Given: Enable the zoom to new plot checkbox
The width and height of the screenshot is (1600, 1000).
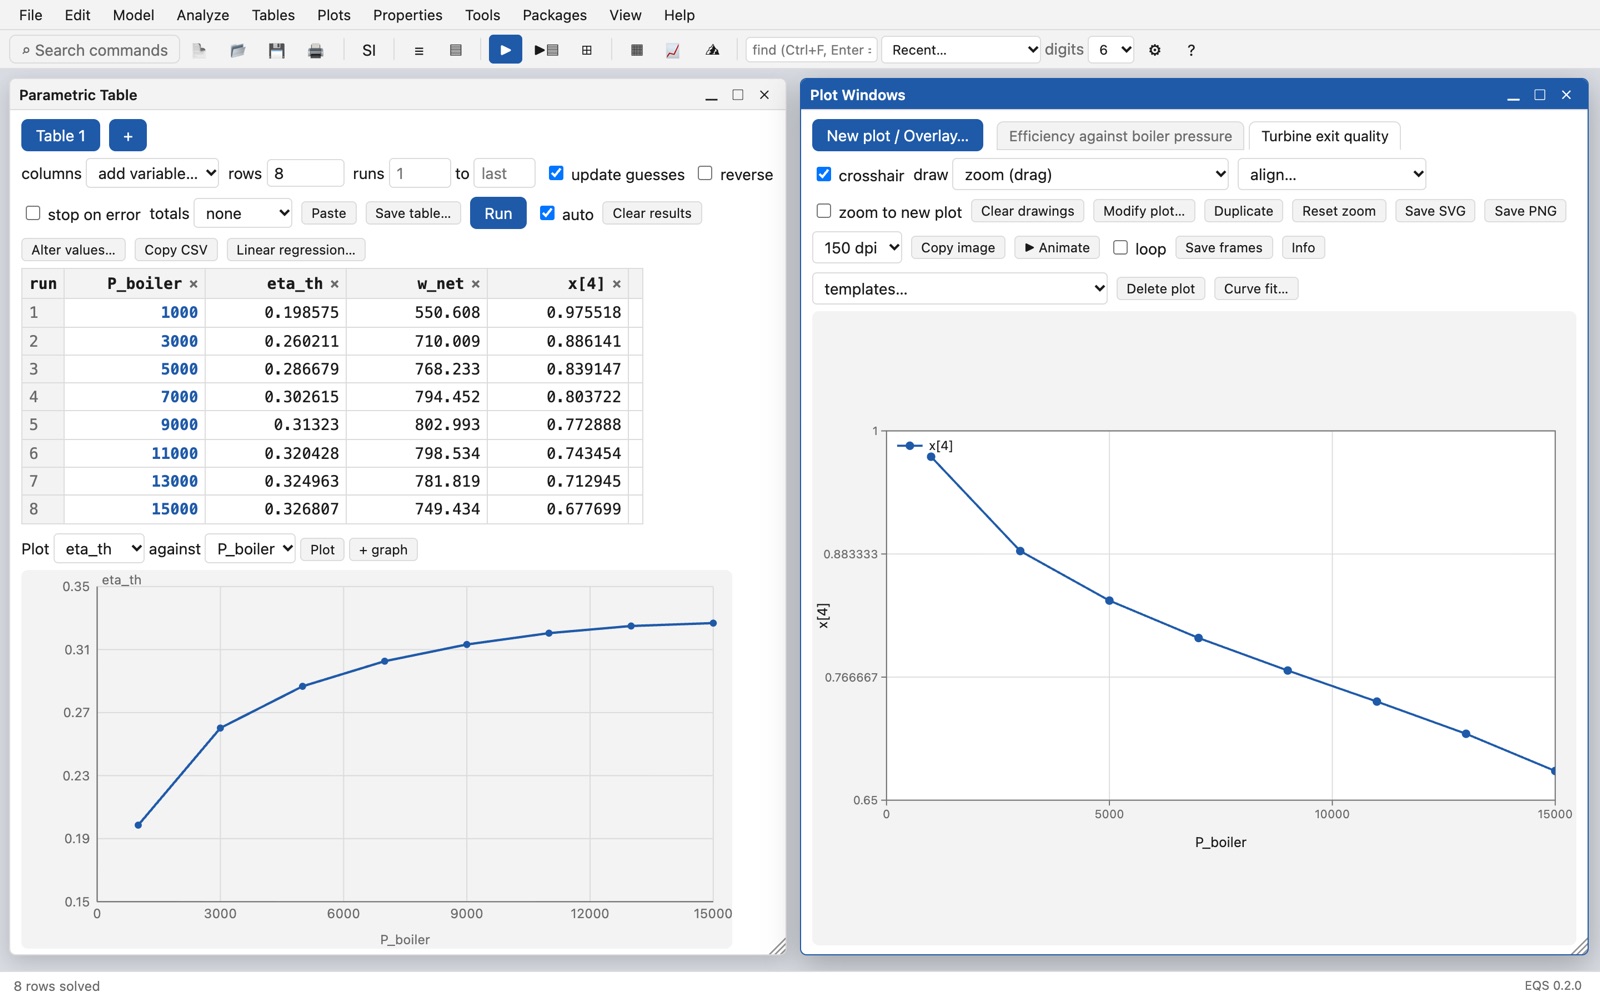Looking at the screenshot, I should tap(824, 211).
